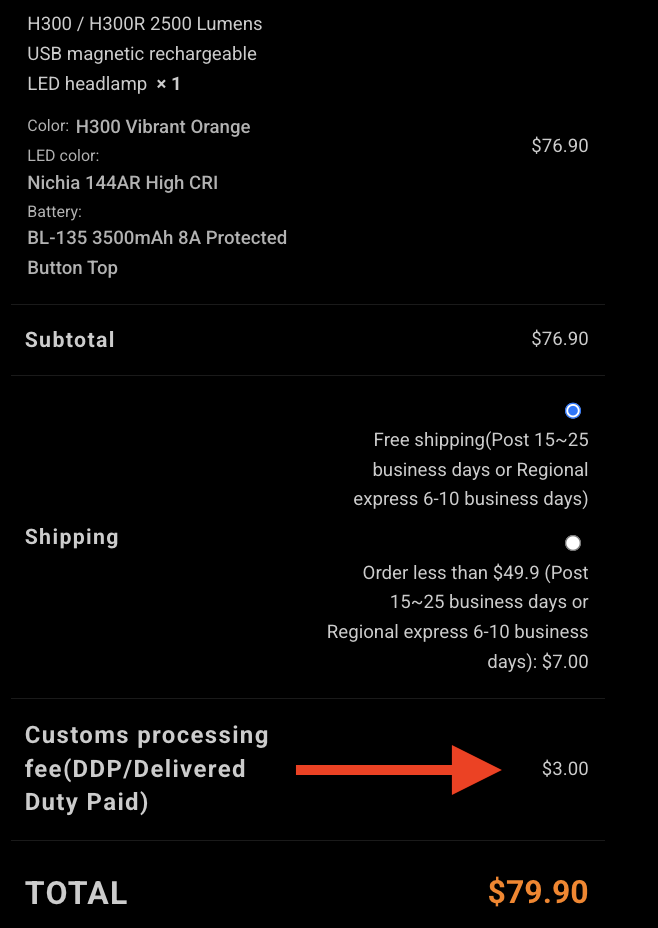The image size is (658, 928).
Task: Click the 'Battery:' attribute label
Action: [55, 212]
